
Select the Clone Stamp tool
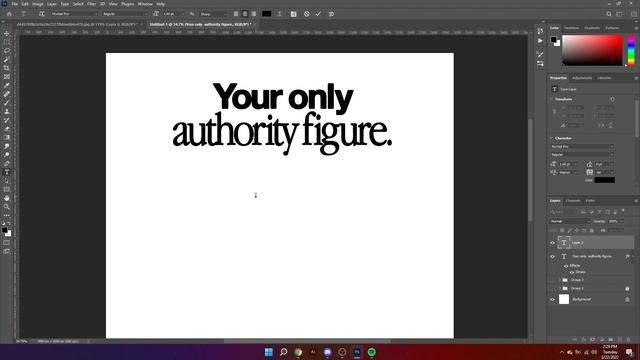(7, 111)
